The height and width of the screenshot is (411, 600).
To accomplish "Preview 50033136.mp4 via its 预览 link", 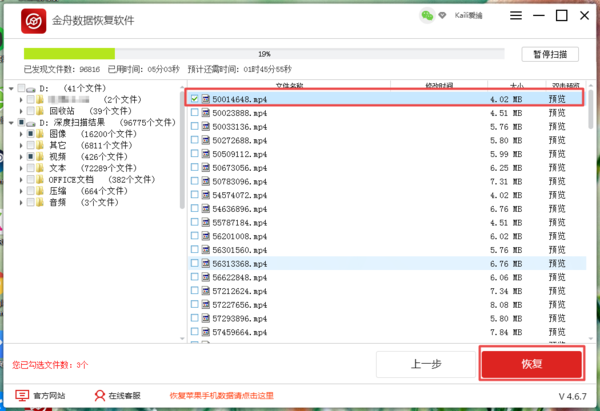I will point(557,126).
